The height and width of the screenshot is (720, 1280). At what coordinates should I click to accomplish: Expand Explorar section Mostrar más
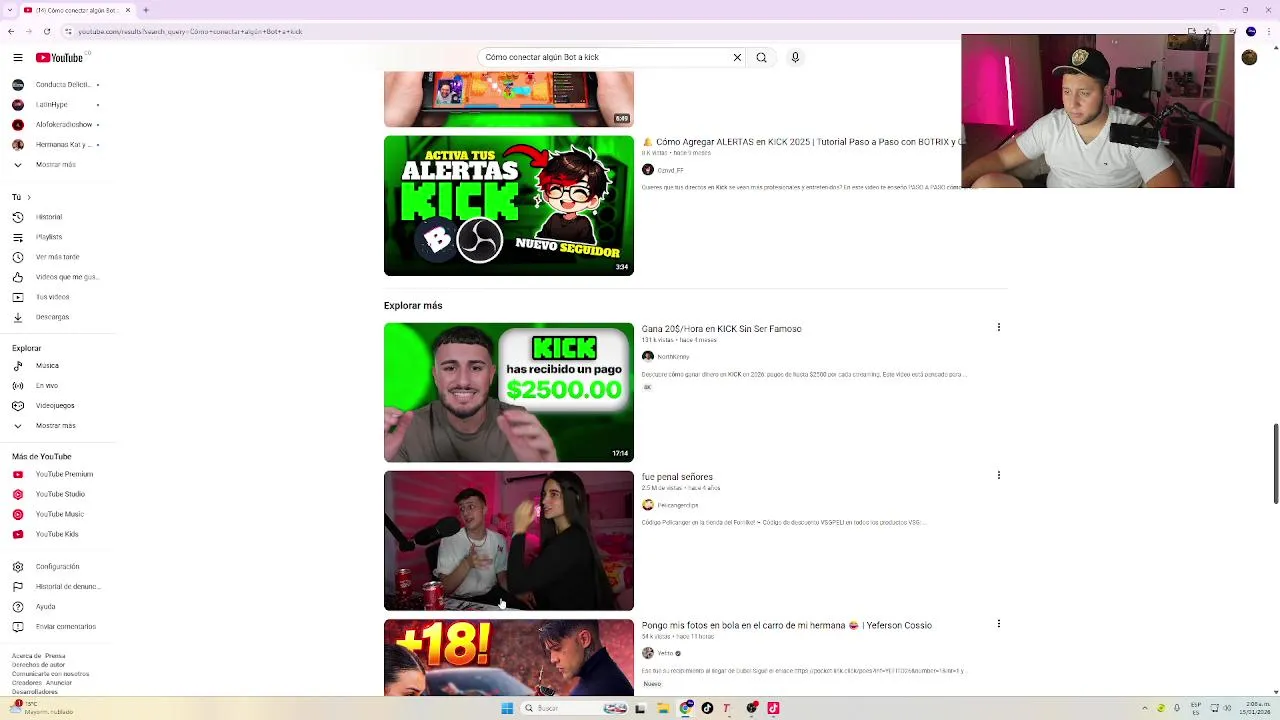click(x=58, y=426)
